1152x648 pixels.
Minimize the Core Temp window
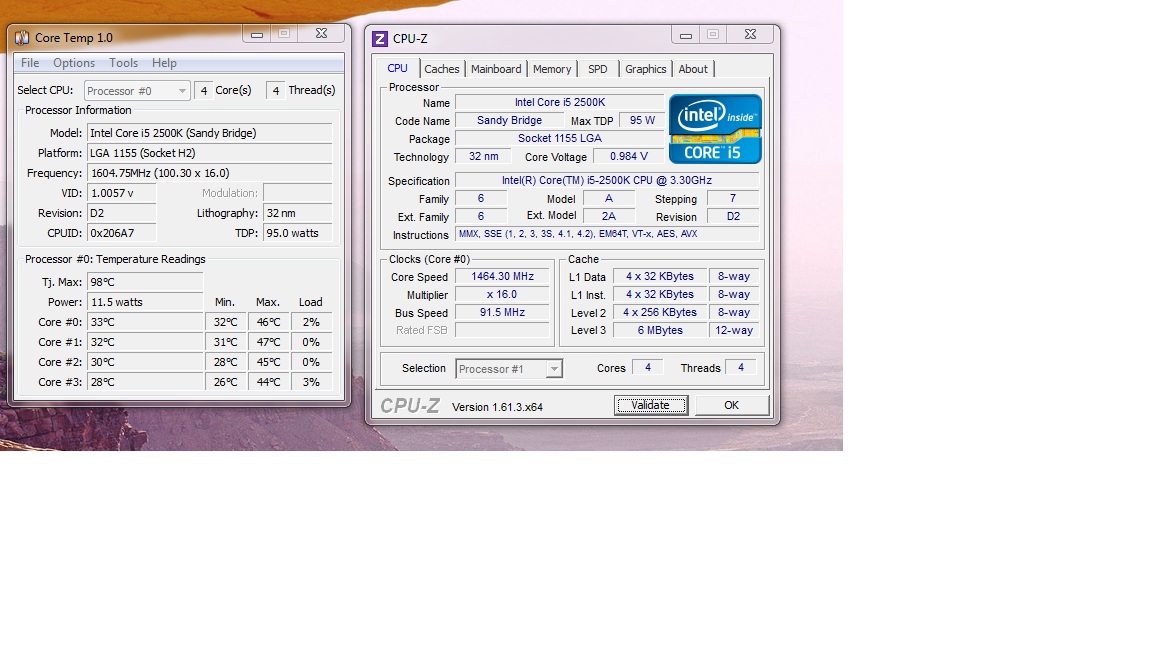click(x=256, y=34)
